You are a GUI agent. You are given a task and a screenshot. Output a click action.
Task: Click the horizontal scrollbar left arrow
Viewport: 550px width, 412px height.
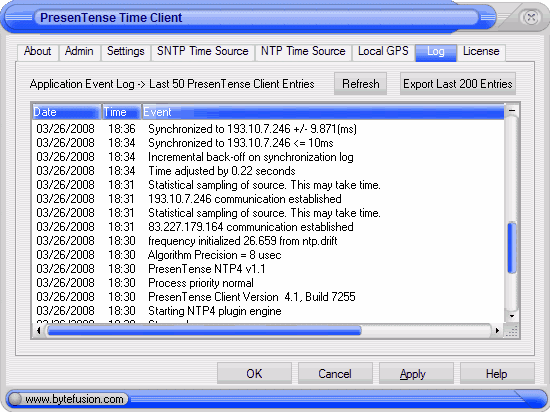pyautogui.click(x=39, y=330)
